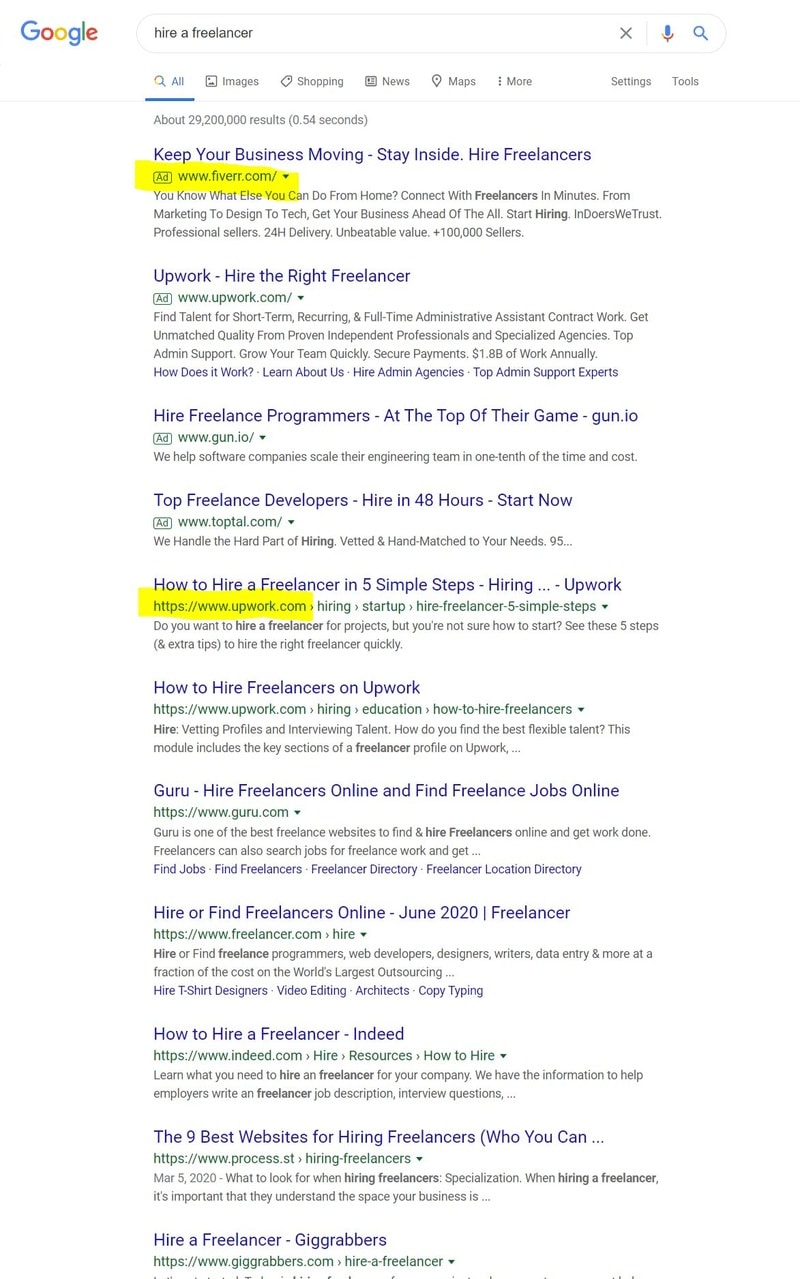The image size is (800, 1279).
Task: Open the 'Hire Freelance Programmers' gun.io ad
Action: pos(395,416)
